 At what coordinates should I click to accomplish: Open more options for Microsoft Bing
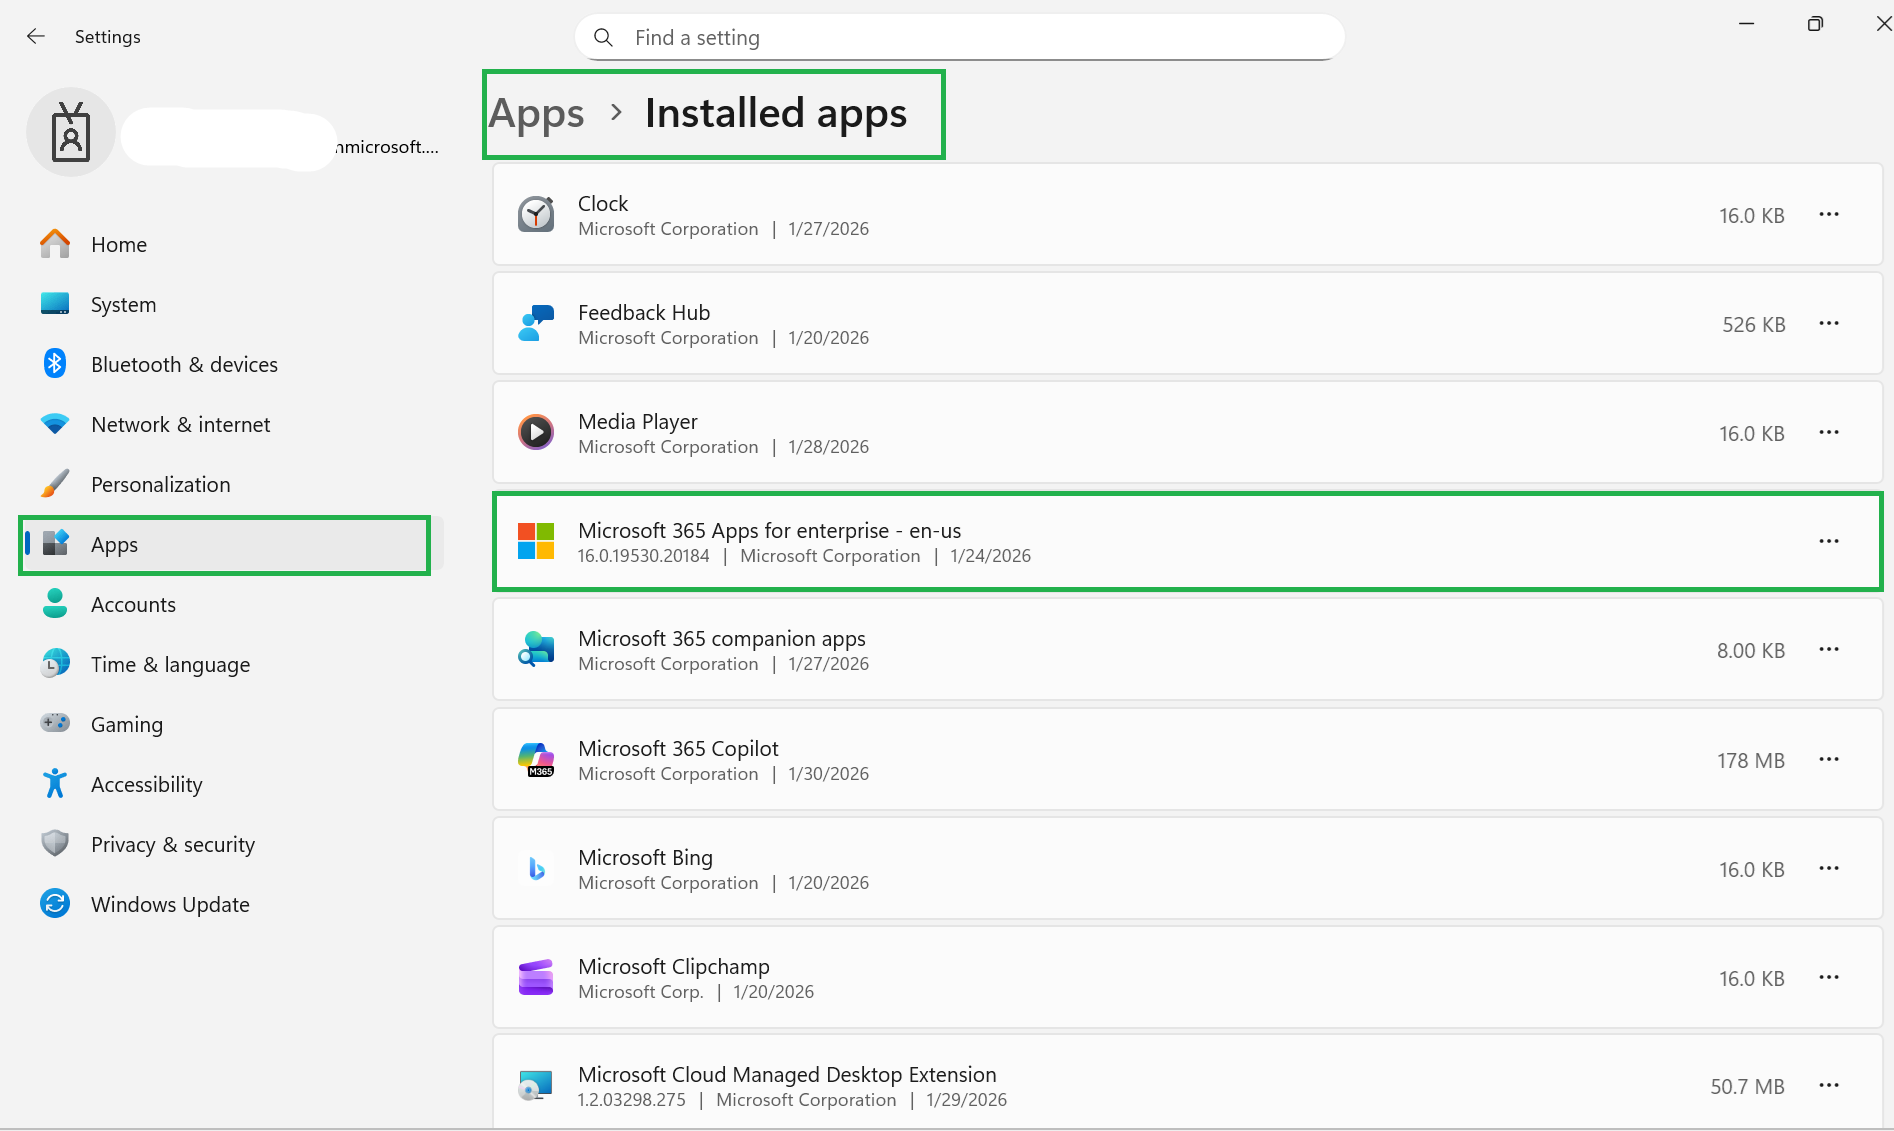tap(1829, 868)
